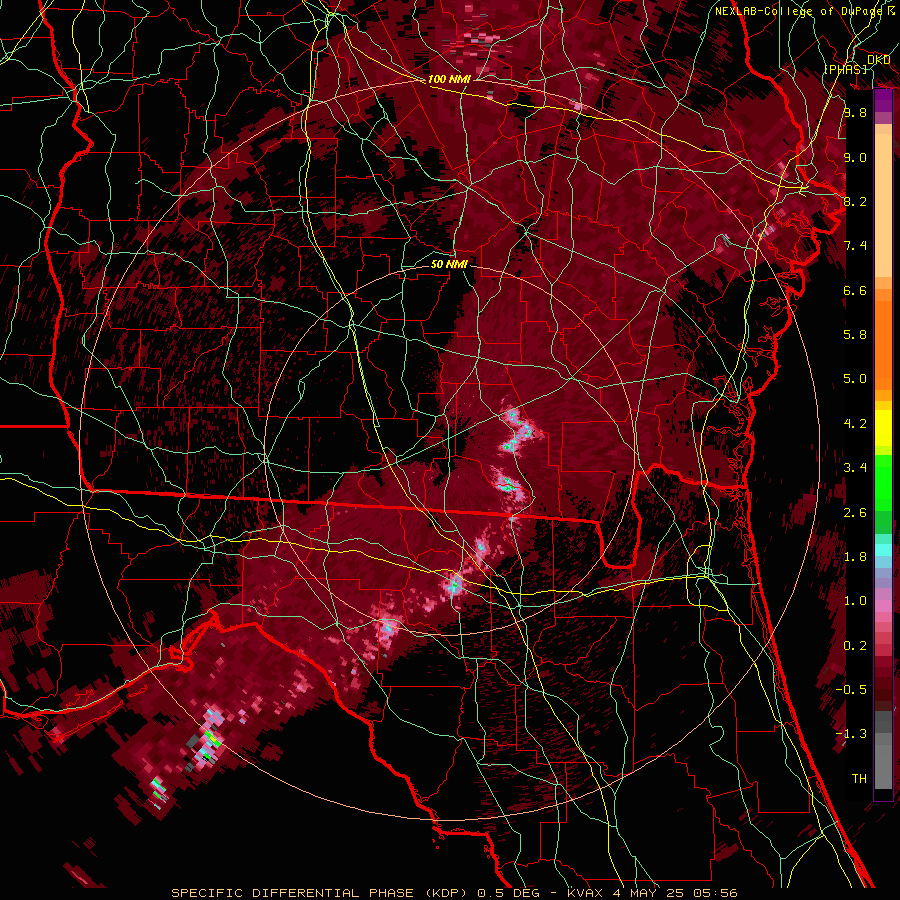Click the '-0.5' scale value
This screenshot has width=900, height=900.
click(x=851, y=690)
